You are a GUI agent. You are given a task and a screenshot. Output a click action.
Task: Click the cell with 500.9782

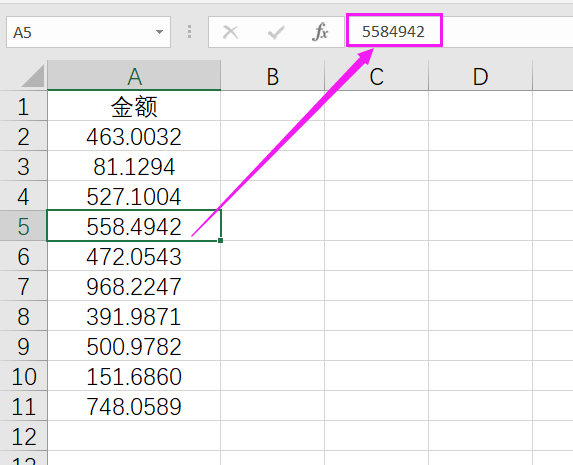pyautogui.click(x=134, y=346)
